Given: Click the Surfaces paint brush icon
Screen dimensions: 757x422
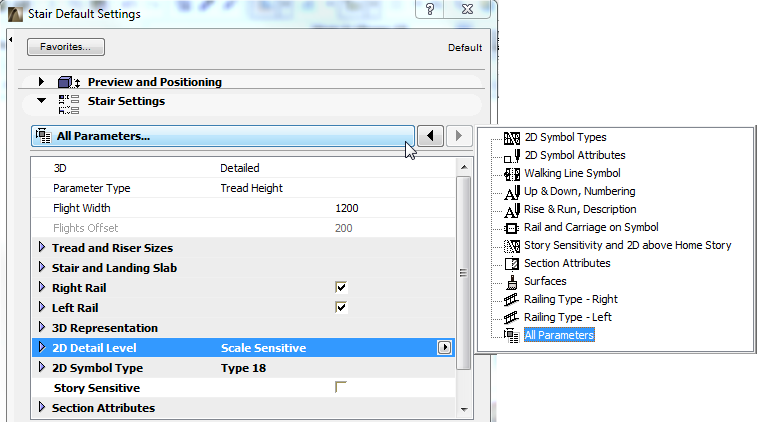Looking at the screenshot, I should (x=512, y=282).
